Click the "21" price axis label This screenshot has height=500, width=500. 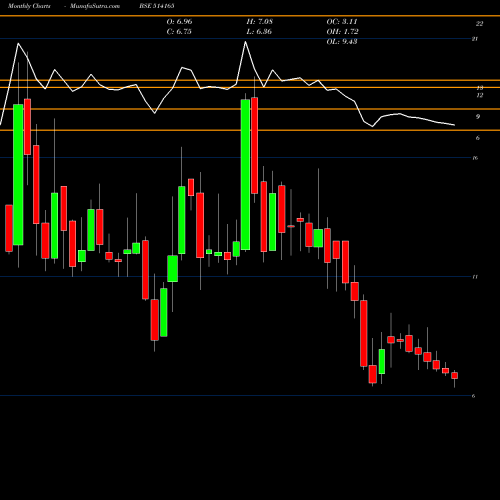click(x=475, y=39)
